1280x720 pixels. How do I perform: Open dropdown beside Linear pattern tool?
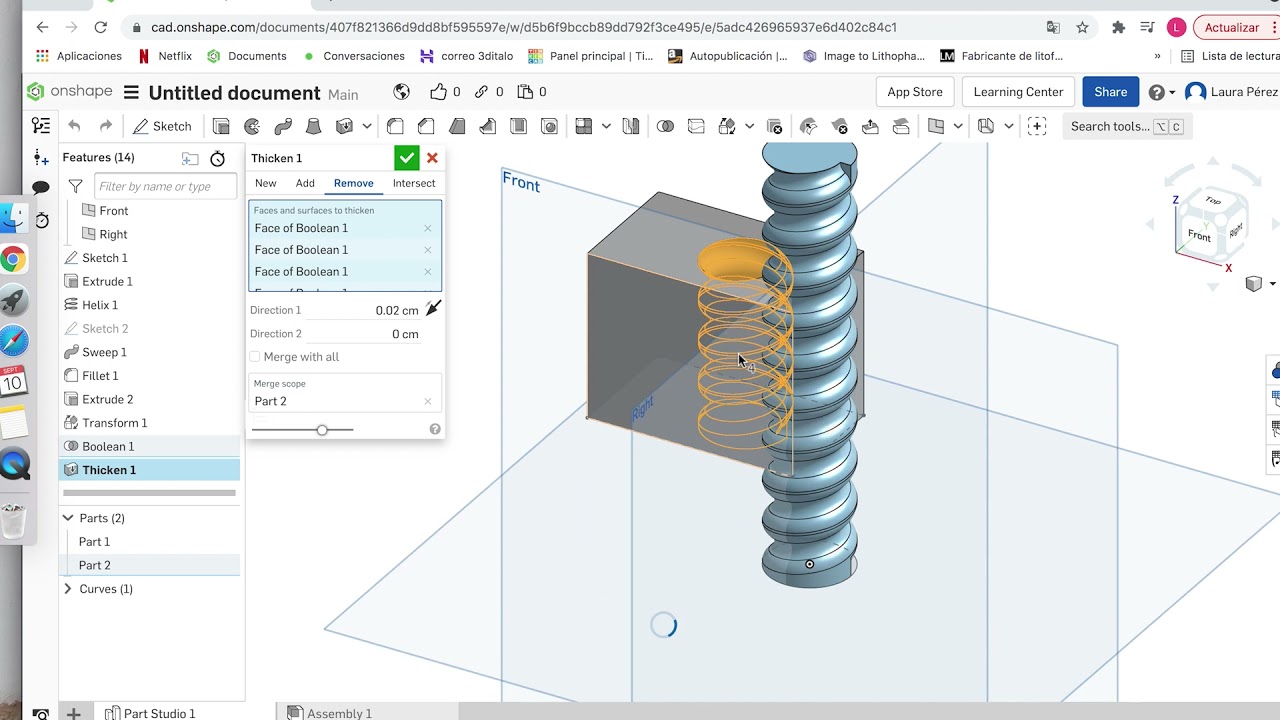coord(606,126)
